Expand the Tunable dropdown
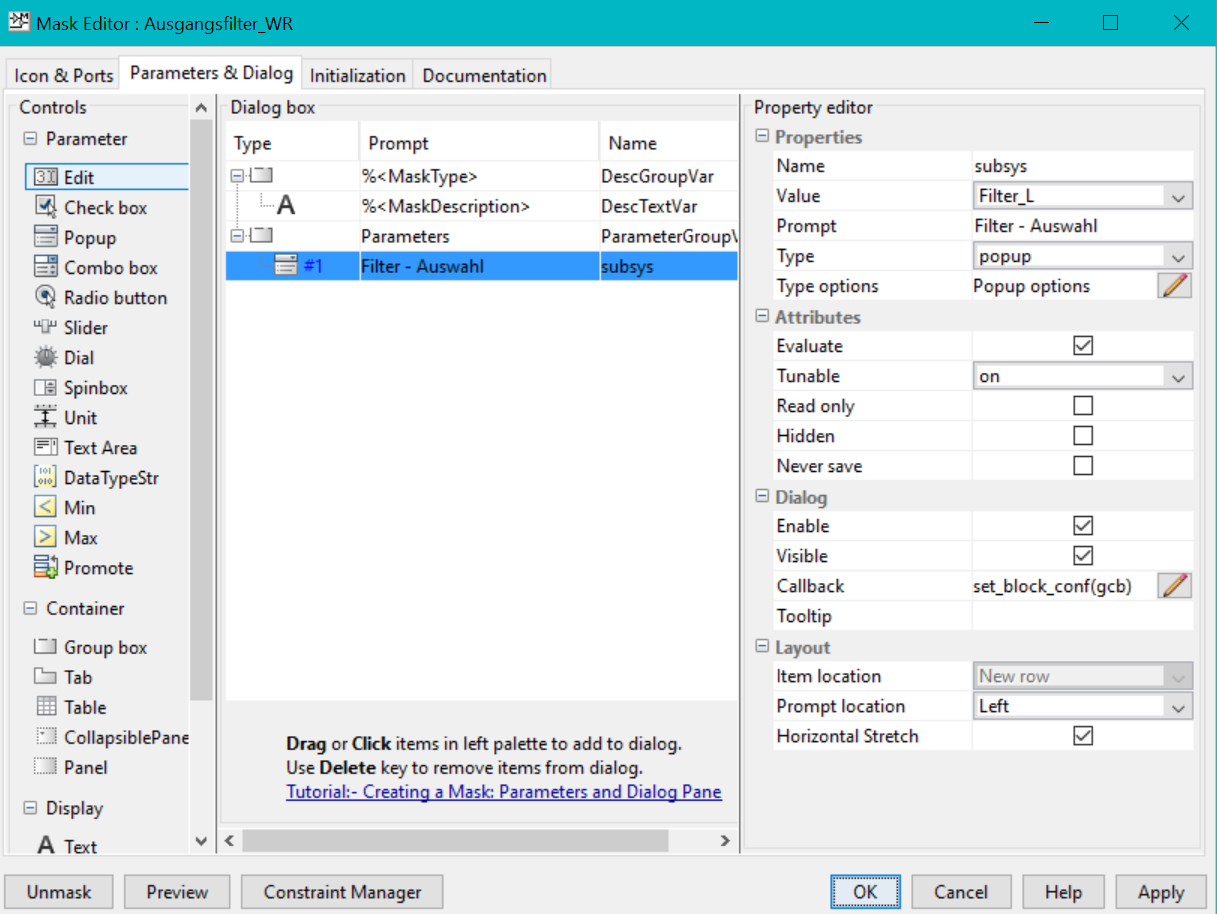 click(1083, 376)
